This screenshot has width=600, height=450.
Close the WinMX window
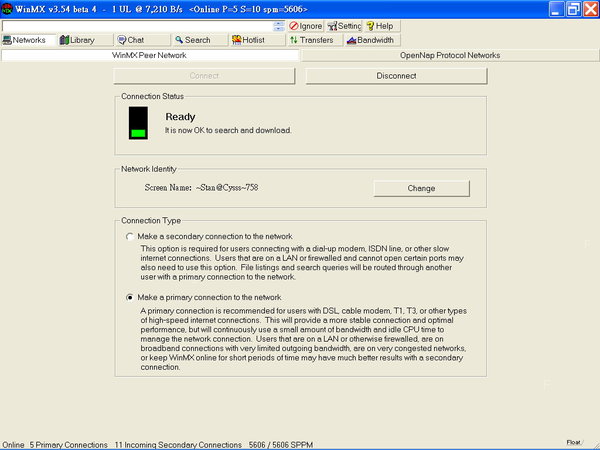pyautogui.click(x=590, y=9)
